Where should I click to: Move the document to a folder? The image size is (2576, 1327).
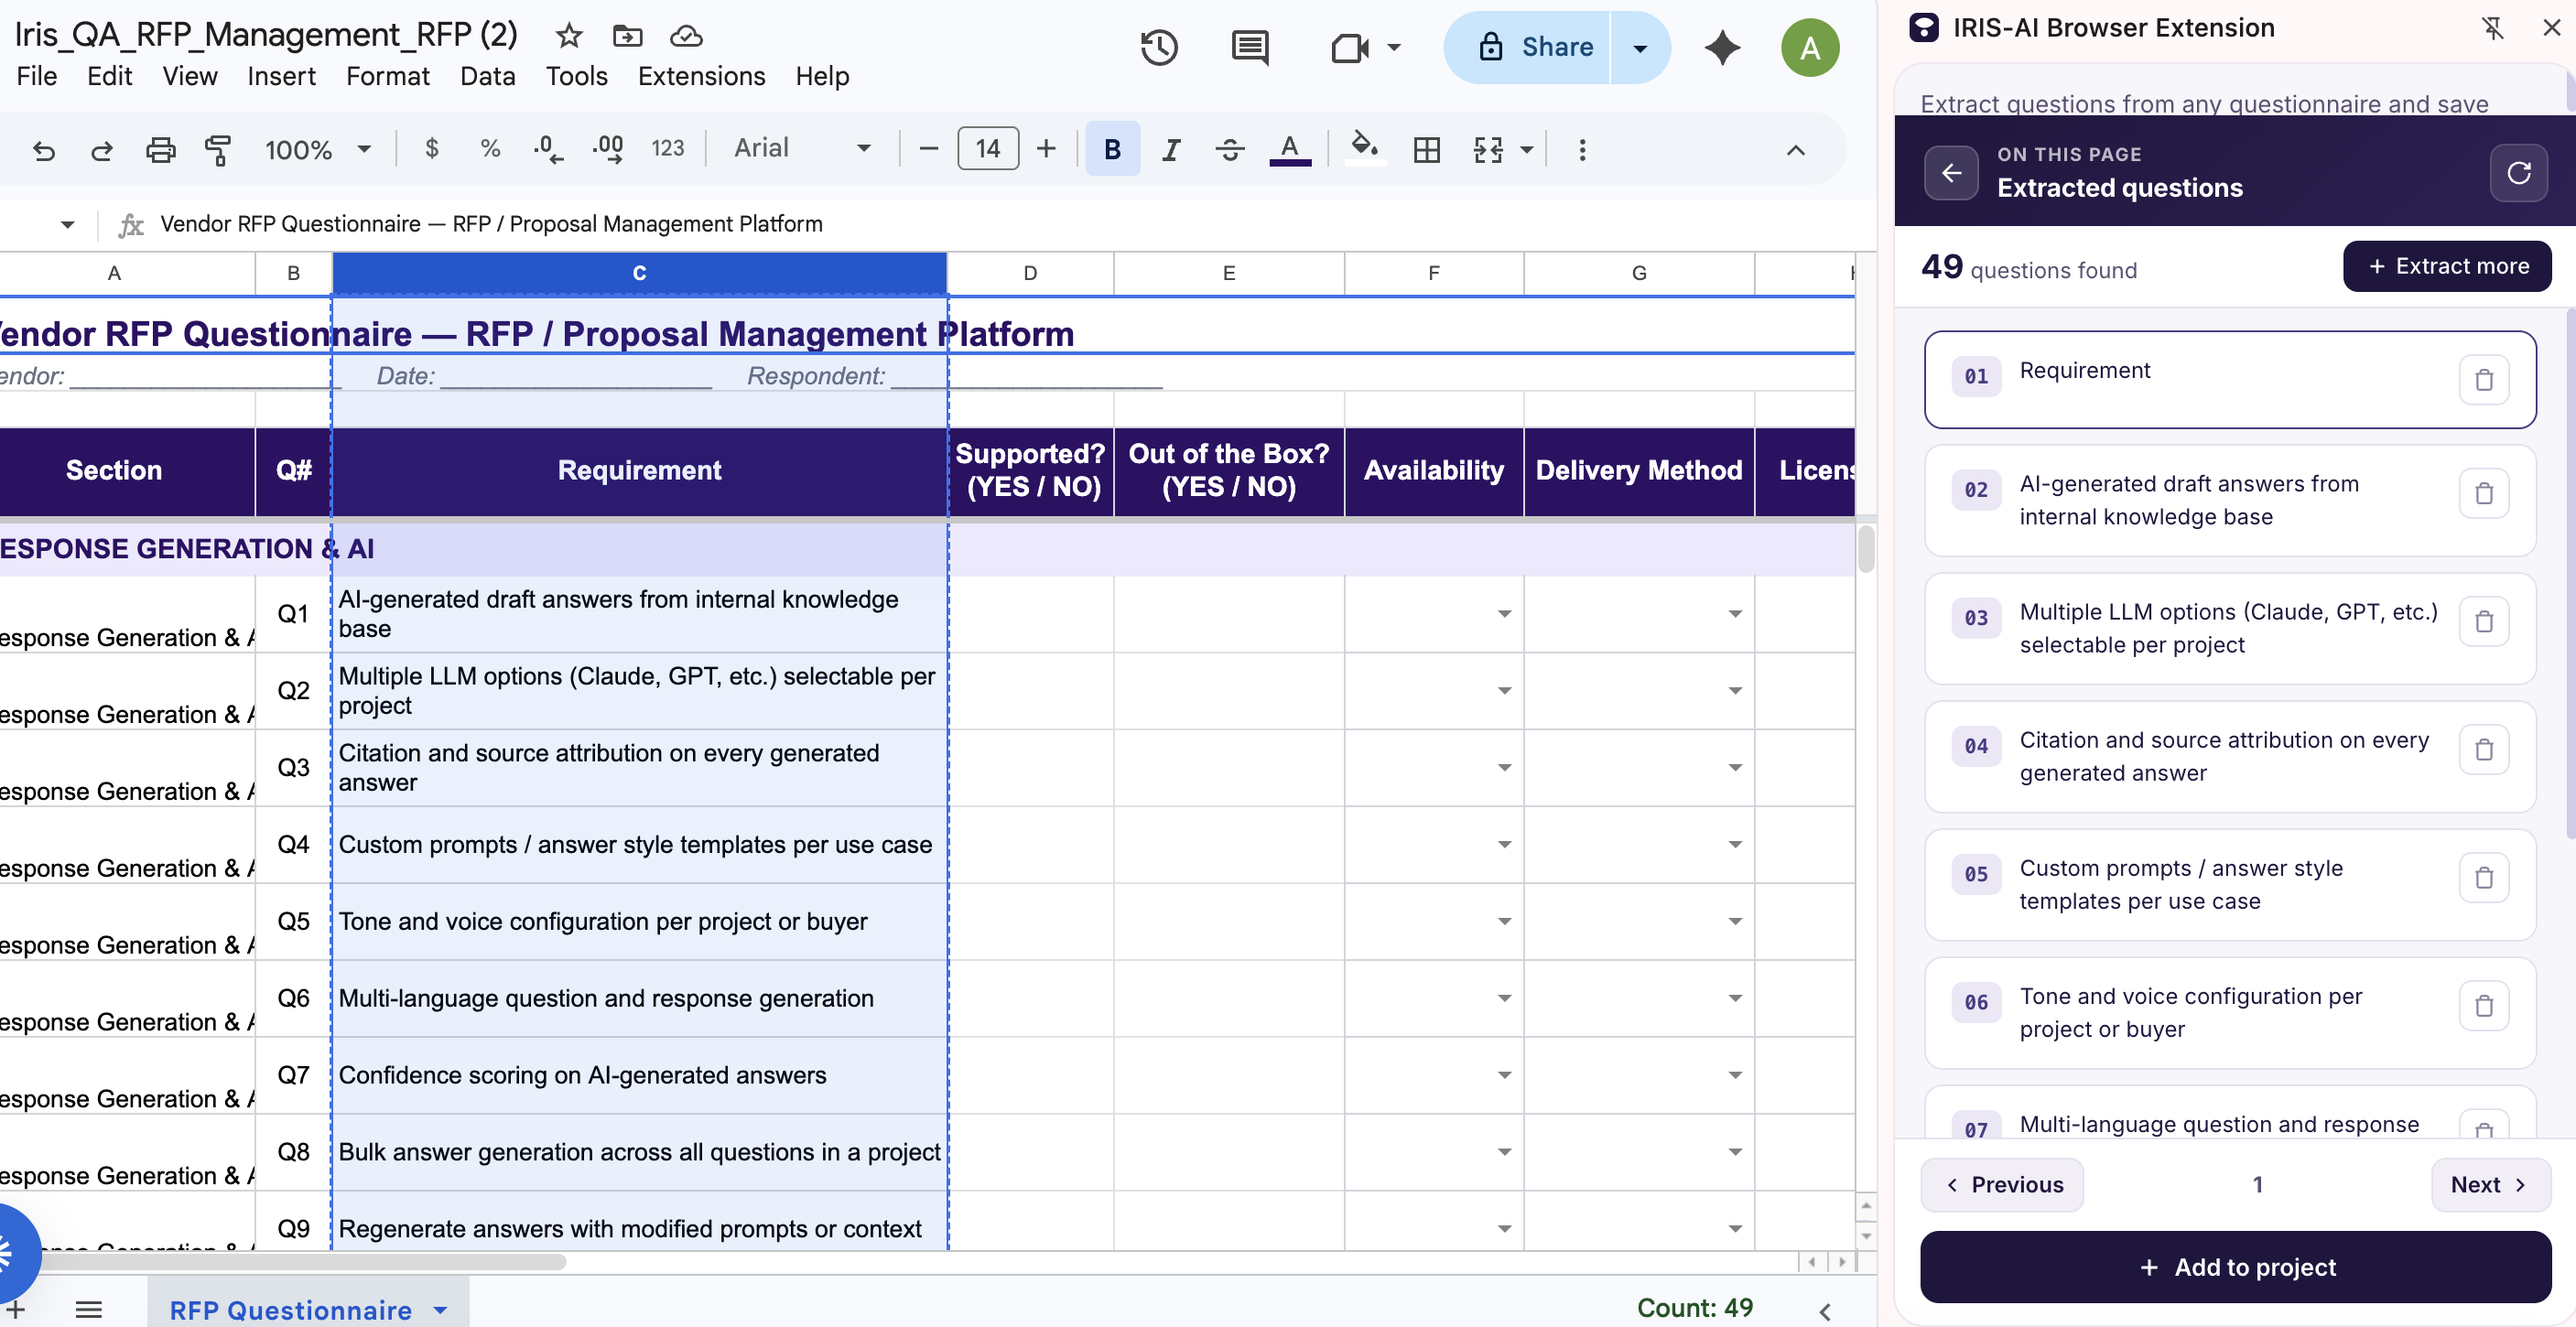pos(627,36)
